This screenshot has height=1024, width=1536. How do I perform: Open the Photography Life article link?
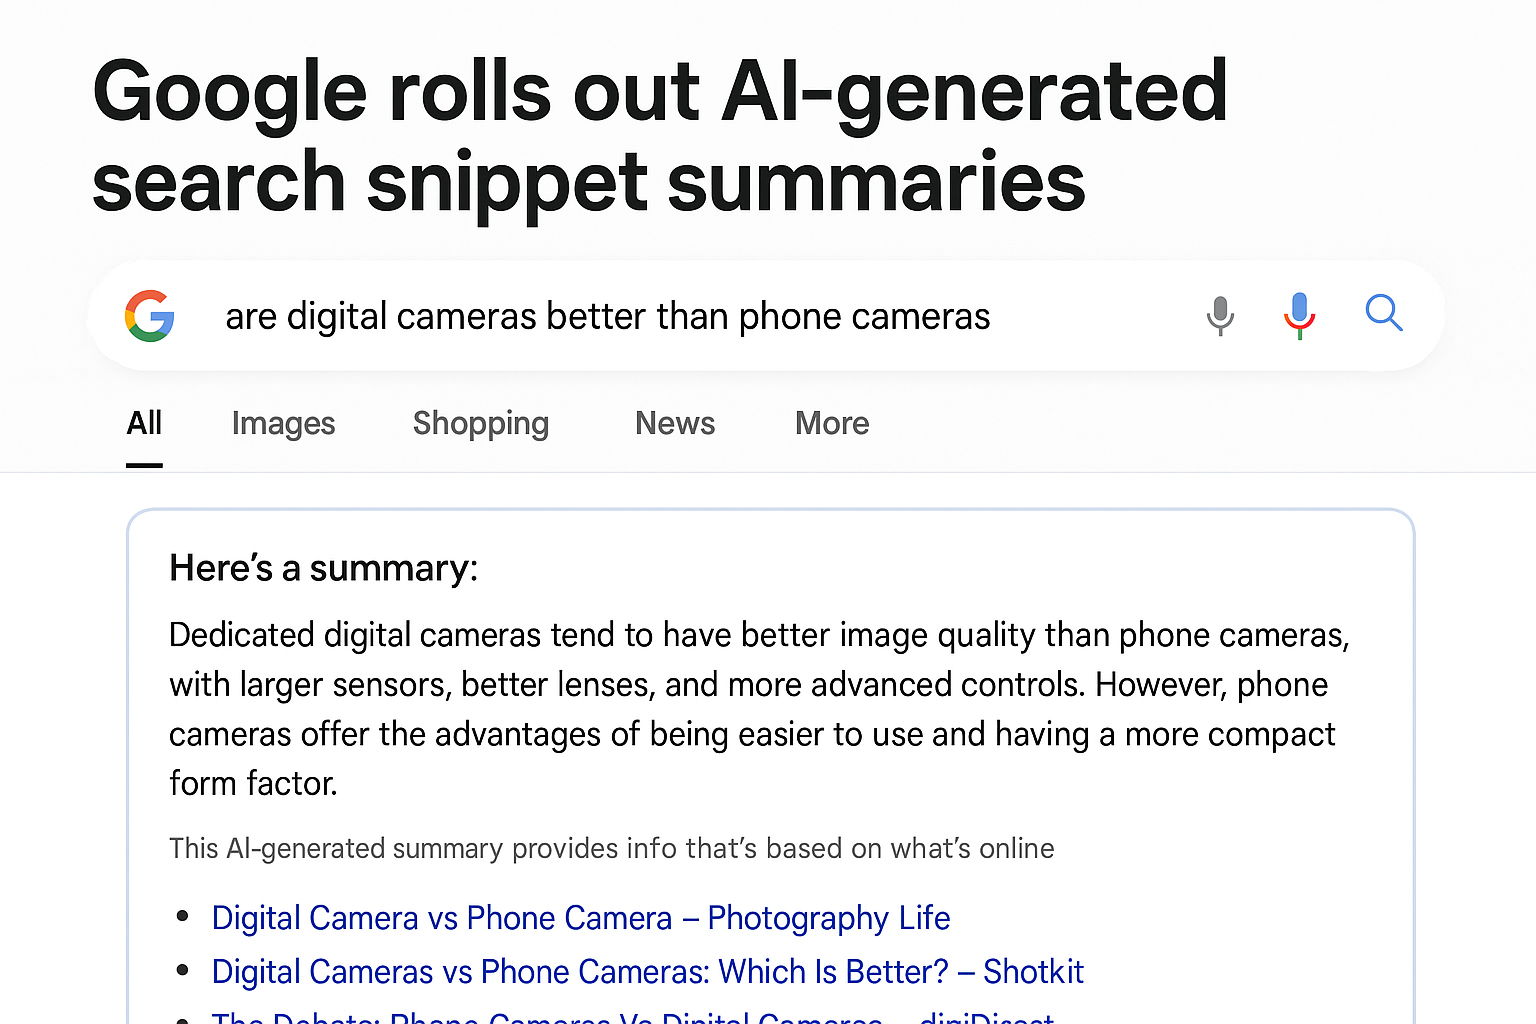click(x=580, y=918)
